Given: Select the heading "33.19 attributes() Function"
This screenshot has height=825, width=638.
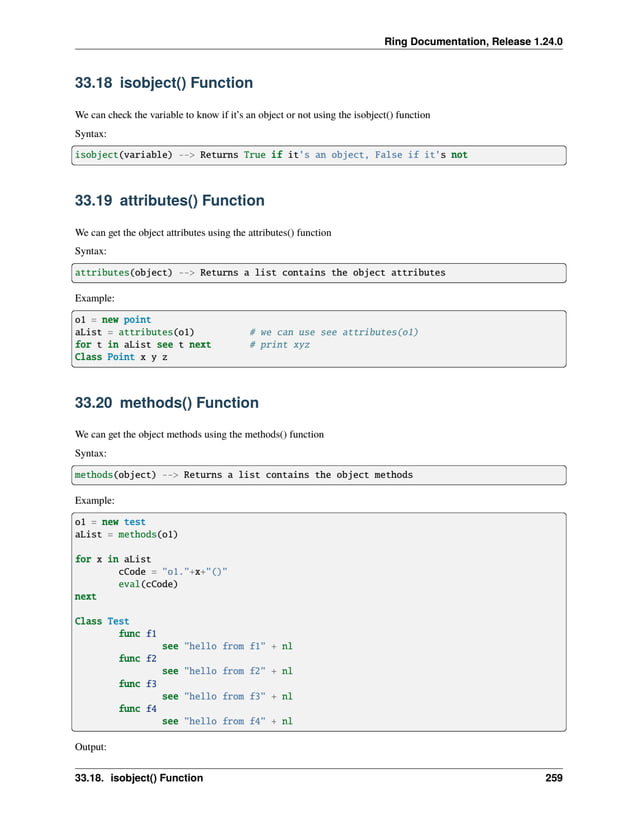Looking at the screenshot, I should tap(169, 200).
